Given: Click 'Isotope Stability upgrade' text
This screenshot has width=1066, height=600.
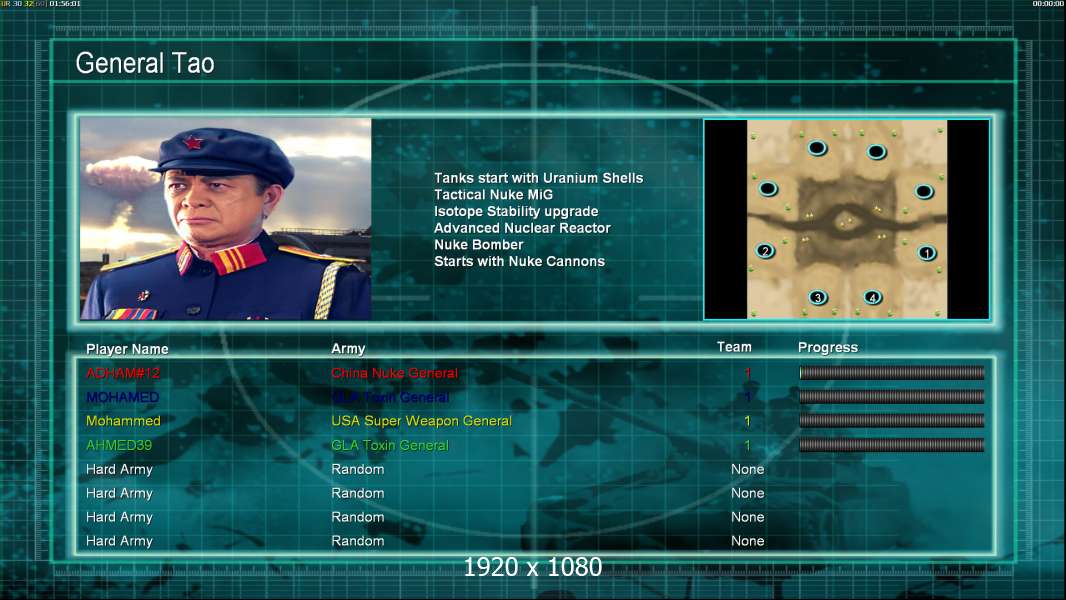Looking at the screenshot, I should [x=516, y=211].
